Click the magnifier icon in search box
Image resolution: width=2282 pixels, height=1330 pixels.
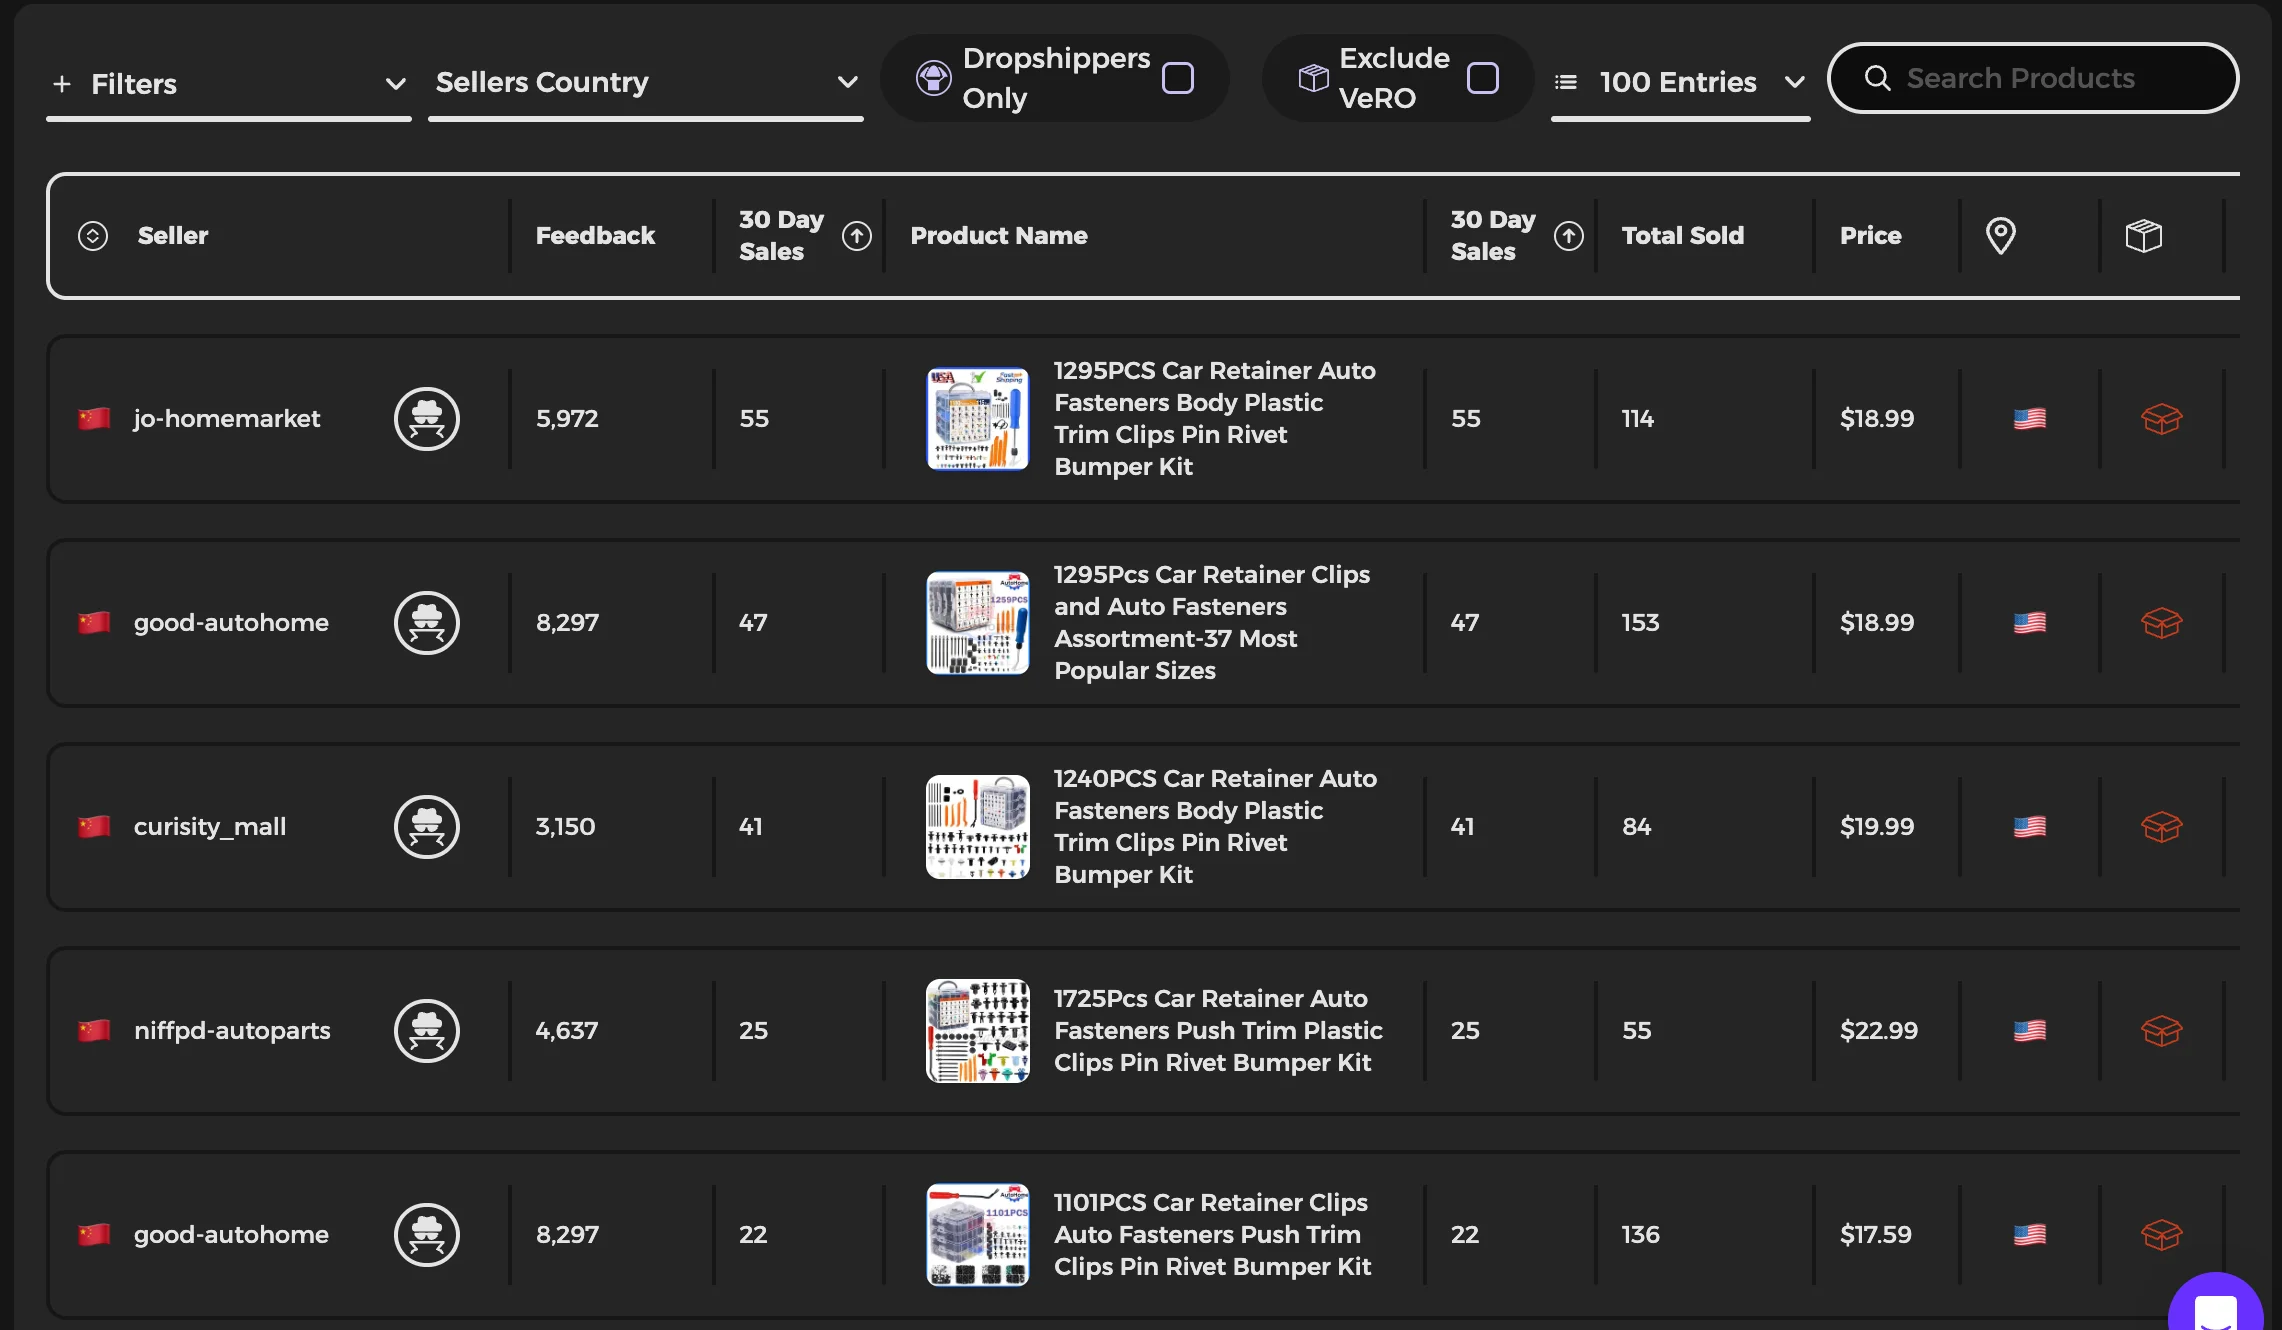pos(1878,78)
